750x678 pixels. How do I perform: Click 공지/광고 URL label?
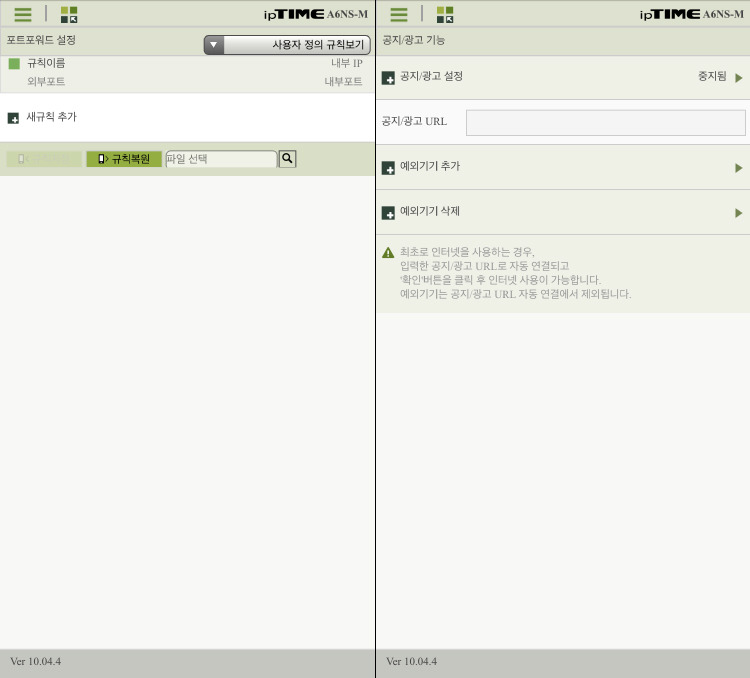[x=414, y=122]
